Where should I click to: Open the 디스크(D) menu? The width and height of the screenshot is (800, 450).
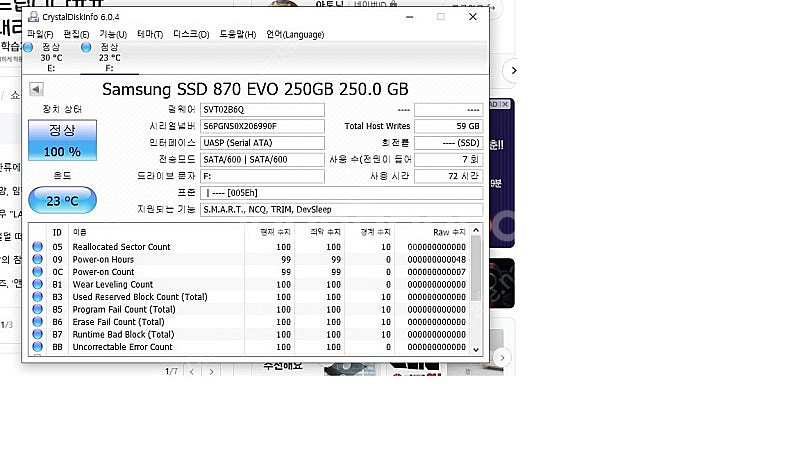(x=191, y=34)
